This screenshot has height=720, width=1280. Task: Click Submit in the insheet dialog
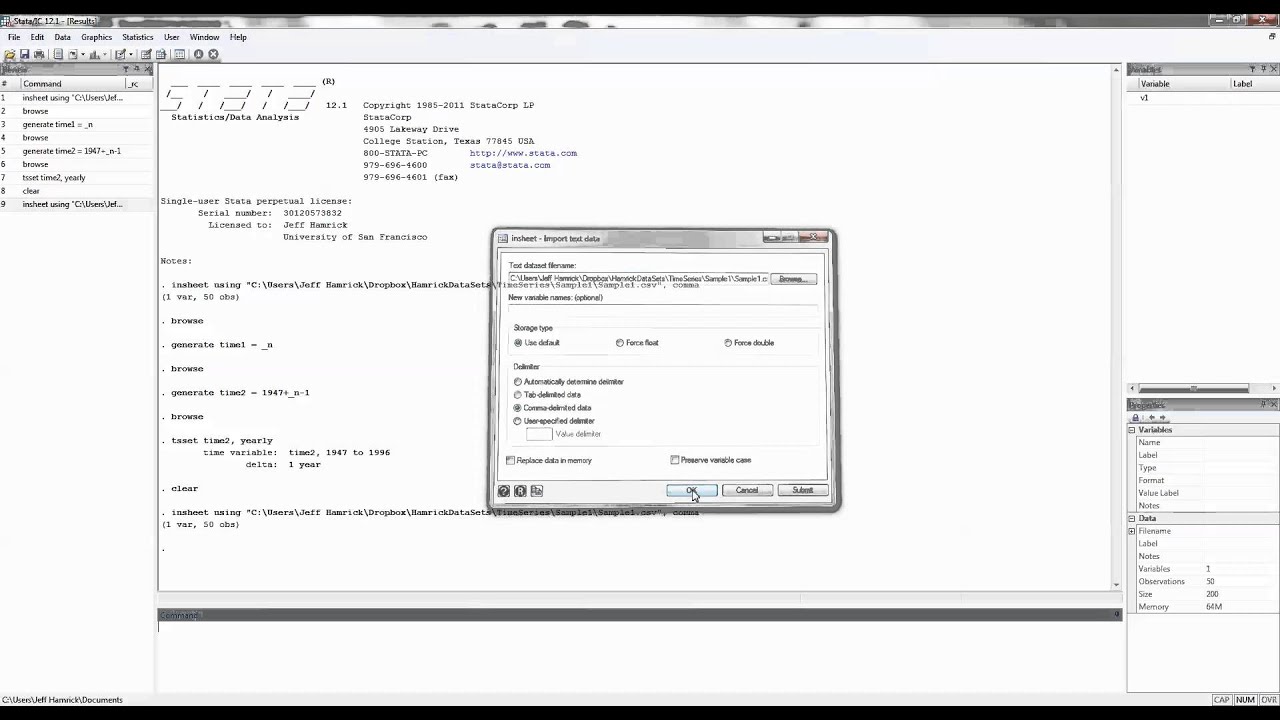pos(803,490)
